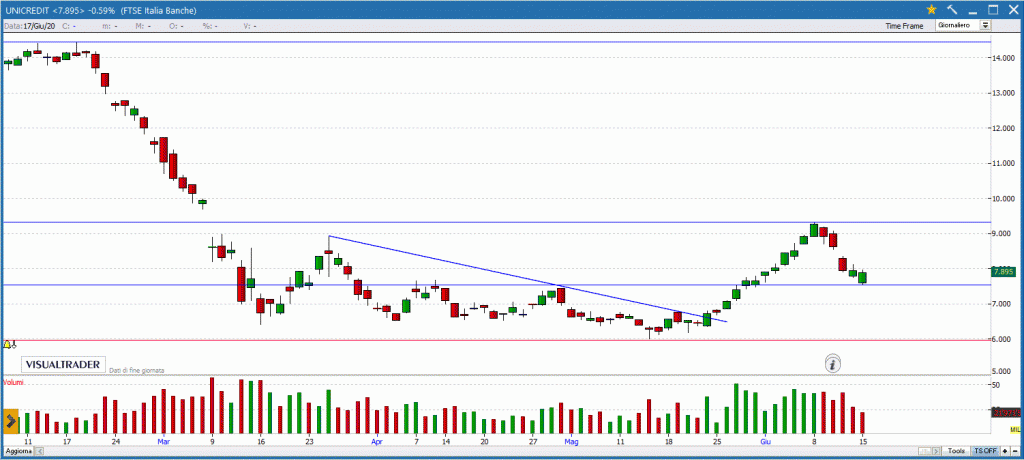Click the volume value badge on right axis
1024x460 pixels.
click(x=1006, y=412)
